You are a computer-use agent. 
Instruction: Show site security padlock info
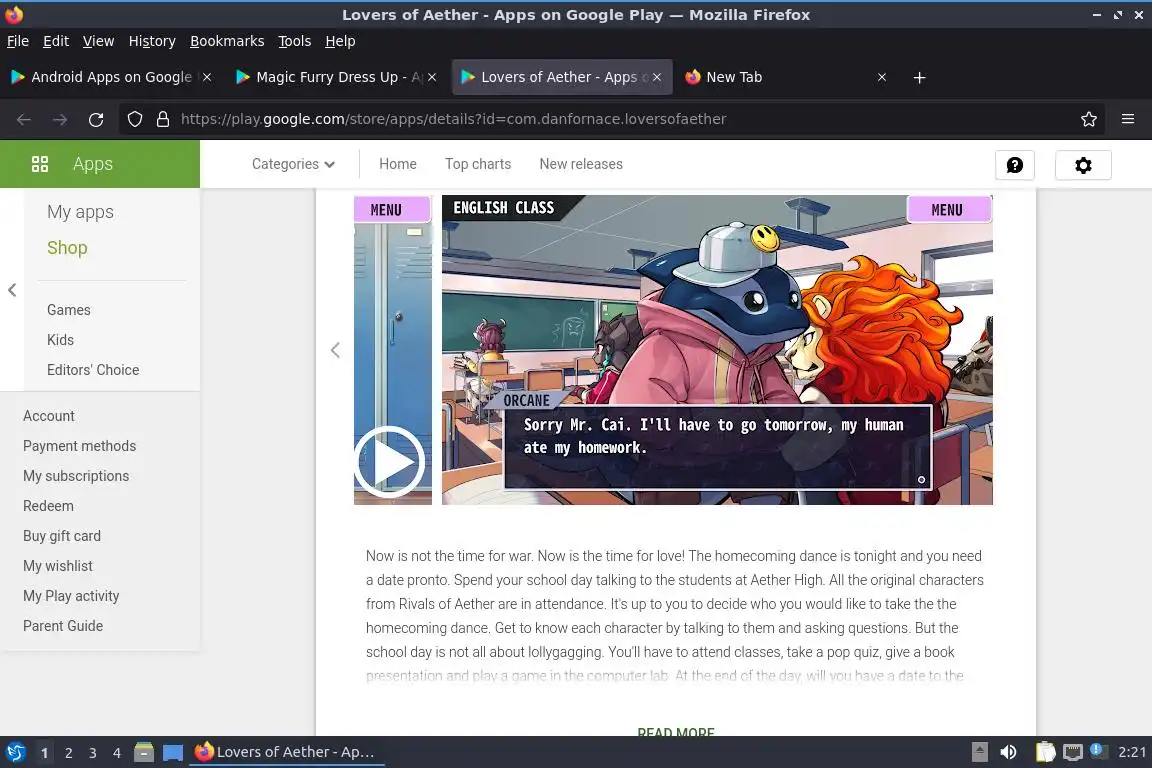tap(163, 119)
